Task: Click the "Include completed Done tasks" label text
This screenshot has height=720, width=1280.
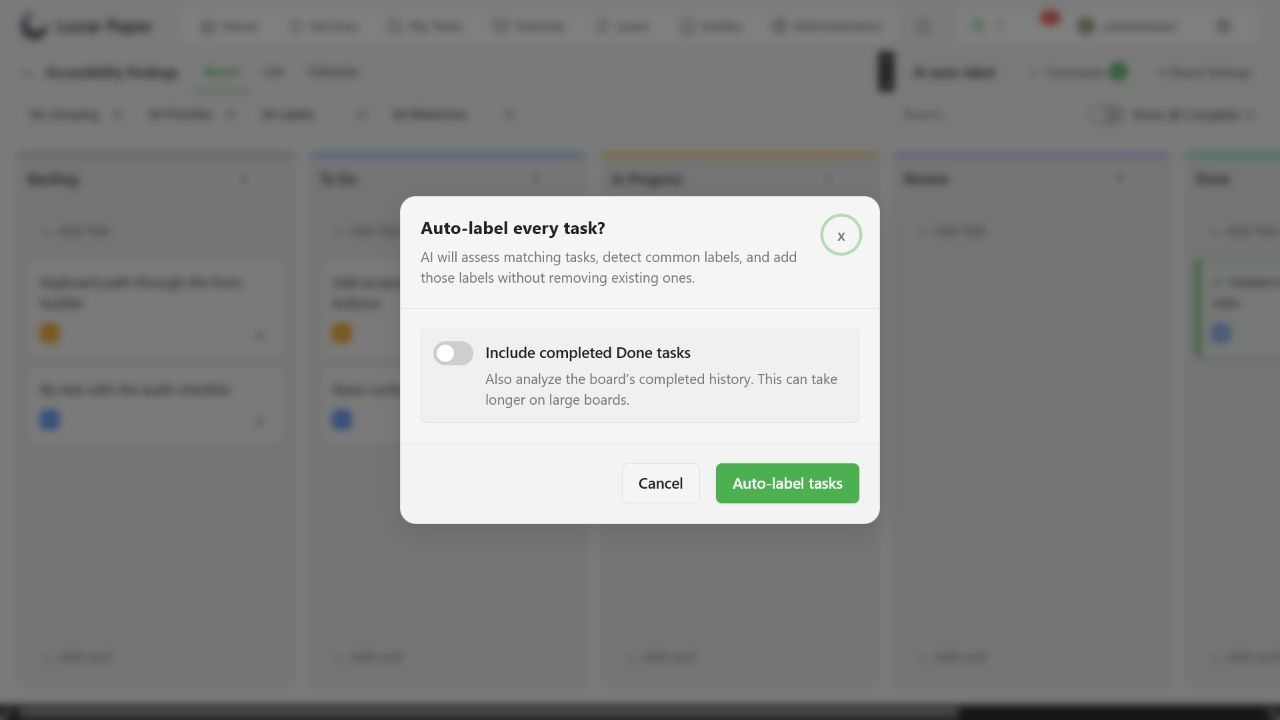Action: [x=588, y=353]
